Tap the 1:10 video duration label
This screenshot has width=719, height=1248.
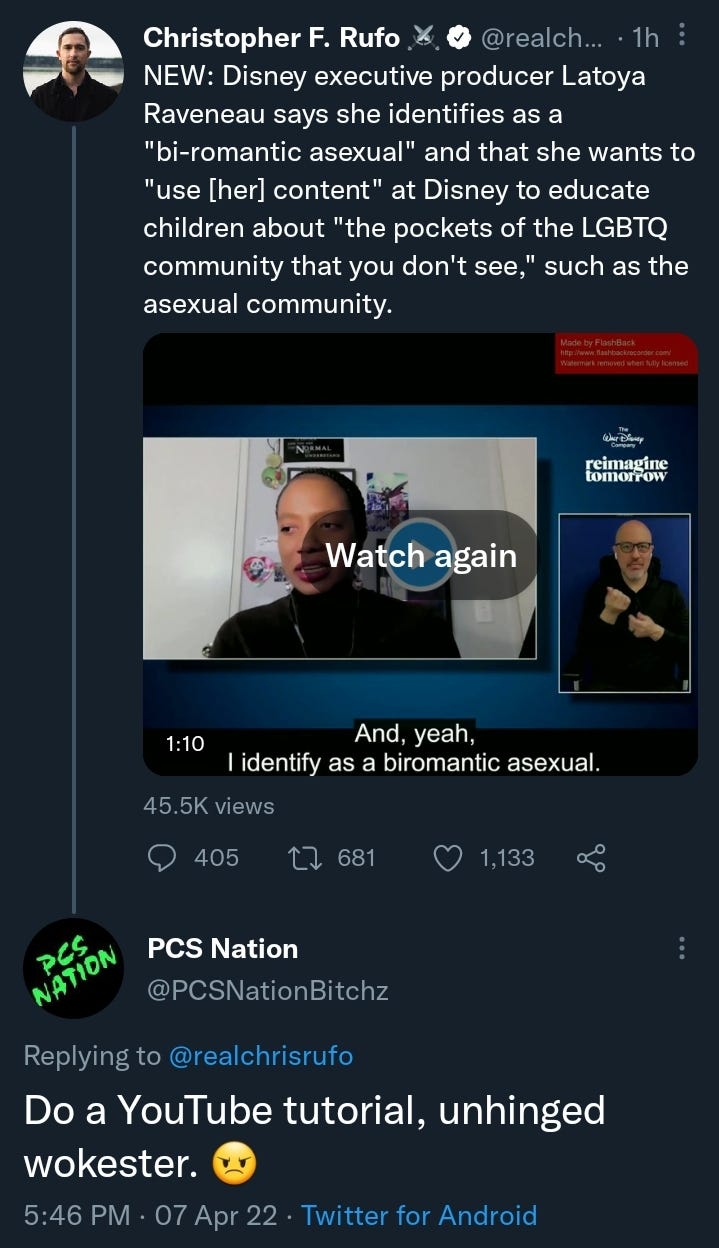pyautogui.click(x=185, y=743)
